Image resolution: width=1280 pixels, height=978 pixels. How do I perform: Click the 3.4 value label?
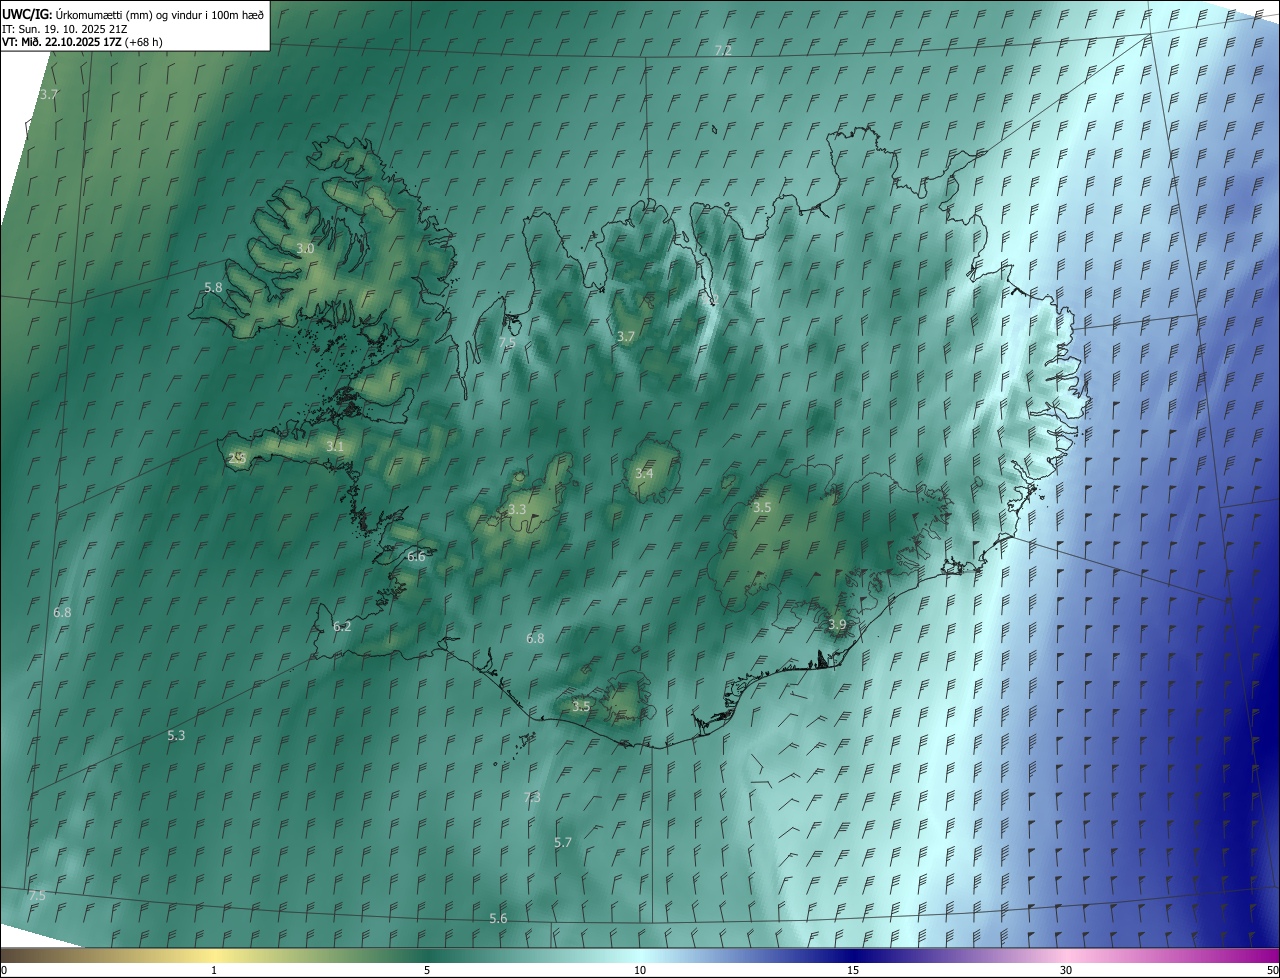pos(644,473)
